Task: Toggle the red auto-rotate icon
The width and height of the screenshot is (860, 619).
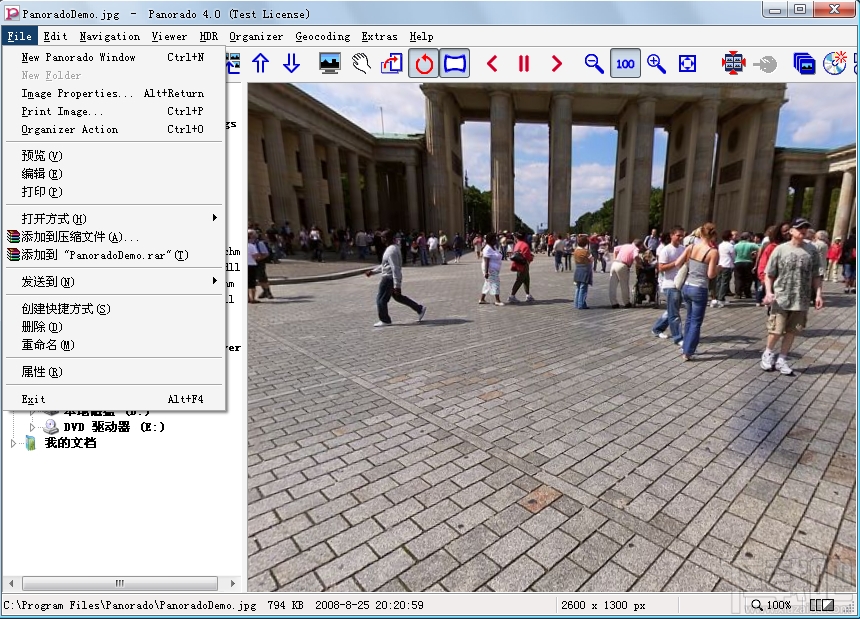Action: (423, 64)
